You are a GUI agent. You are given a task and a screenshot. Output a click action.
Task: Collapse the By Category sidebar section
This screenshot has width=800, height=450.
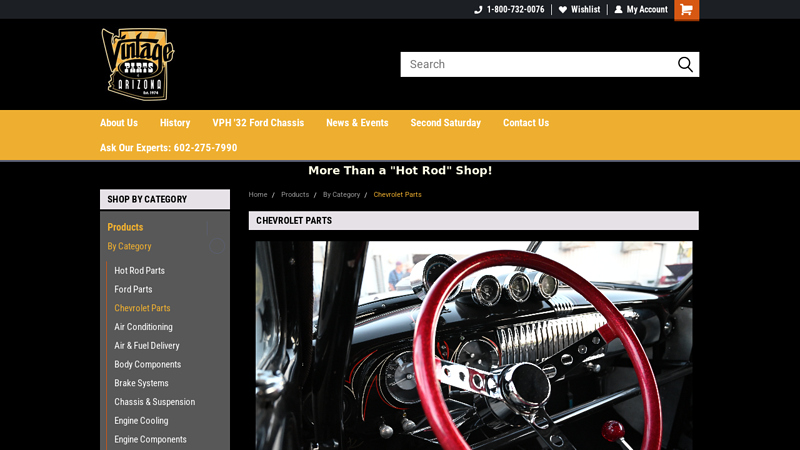tap(217, 246)
